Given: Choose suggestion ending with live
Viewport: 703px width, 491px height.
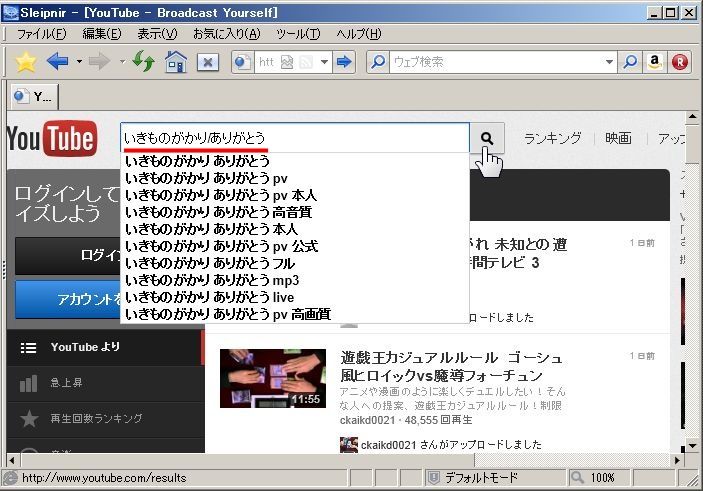Looking at the screenshot, I should point(295,297).
